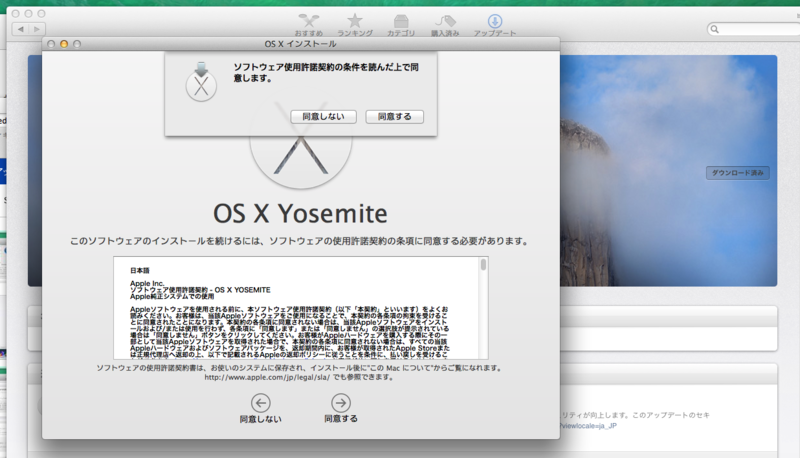The height and width of the screenshot is (458, 800).
Task: Click the license agreement text area
Action: pos(297,308)
